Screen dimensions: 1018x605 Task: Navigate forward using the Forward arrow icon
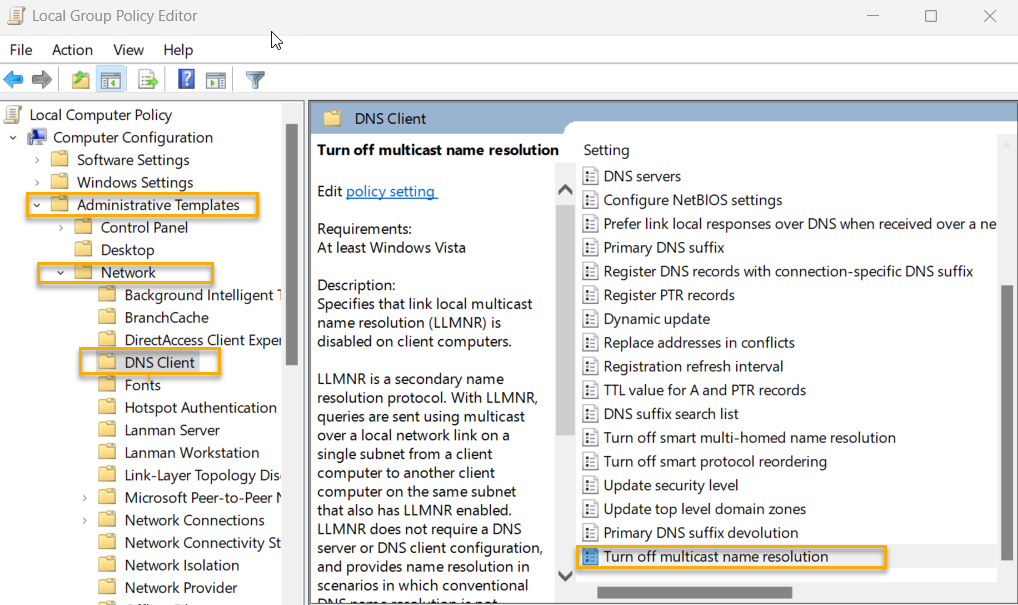(40, 79)
